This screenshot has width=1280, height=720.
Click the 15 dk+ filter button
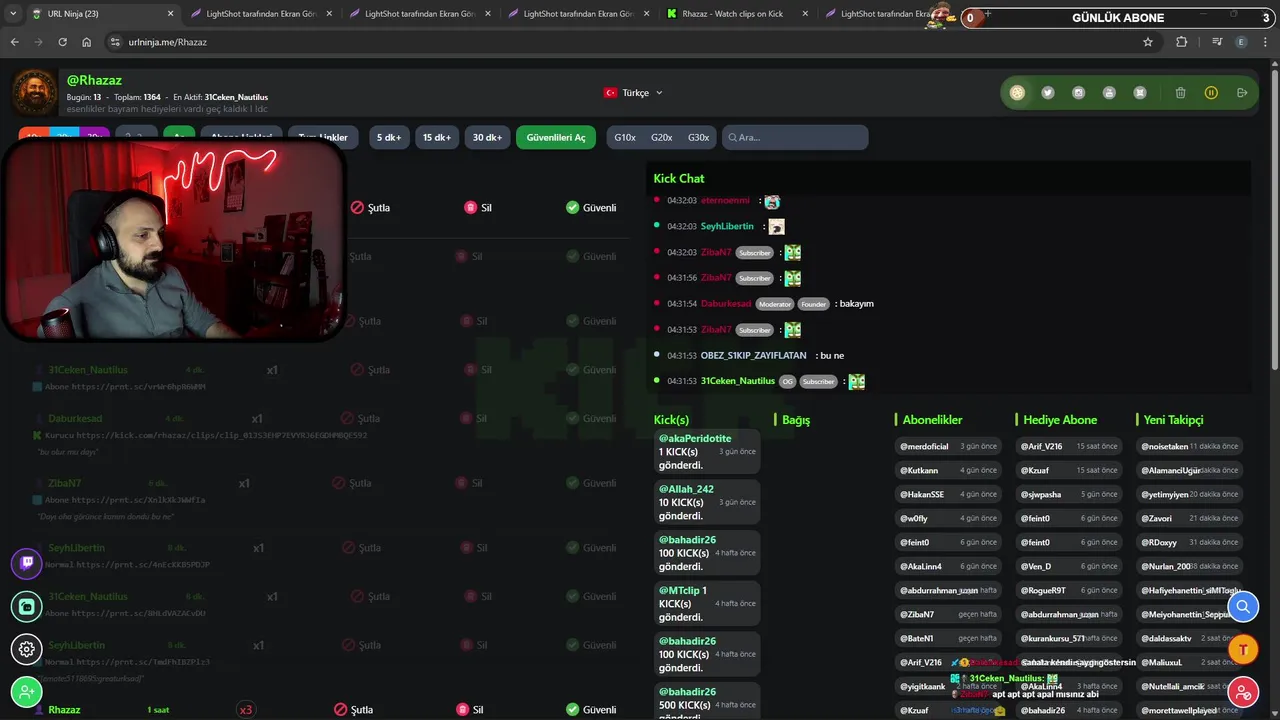click(x=437, y=137)
